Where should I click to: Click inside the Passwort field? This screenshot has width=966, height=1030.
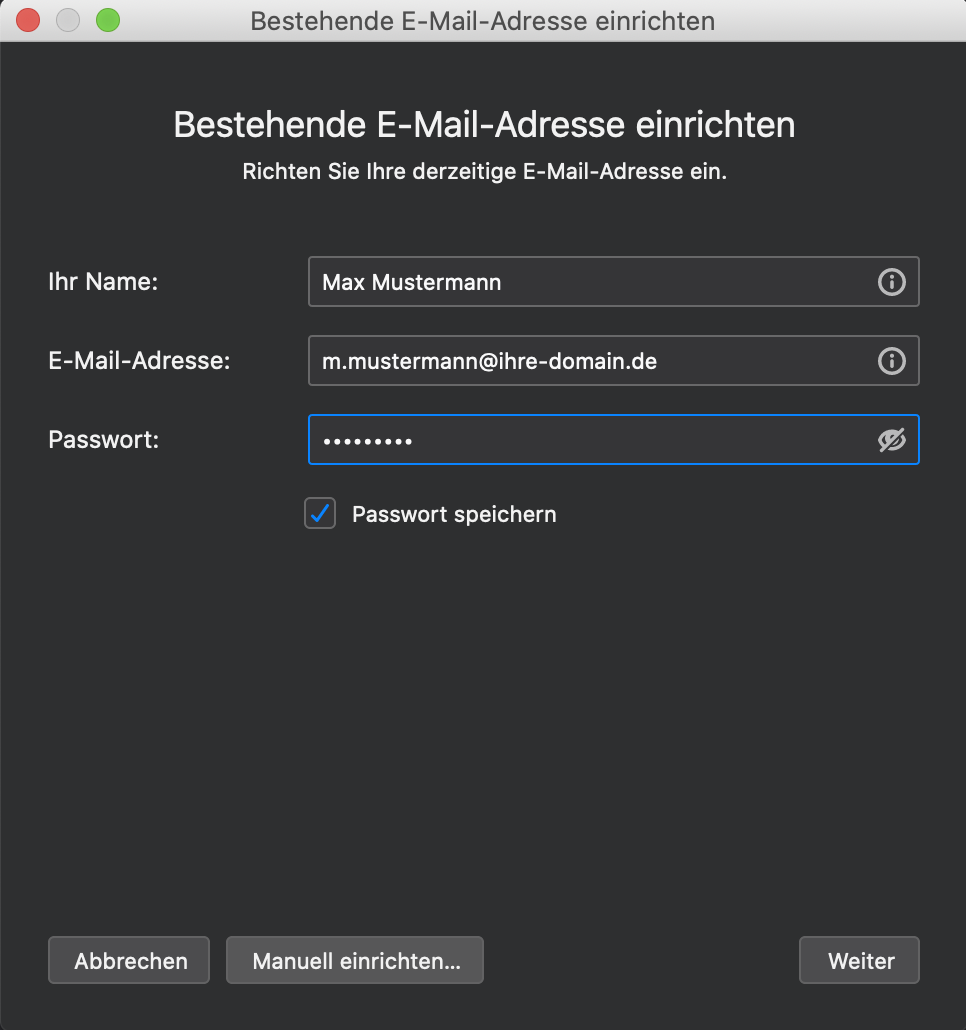coord(613,439)
